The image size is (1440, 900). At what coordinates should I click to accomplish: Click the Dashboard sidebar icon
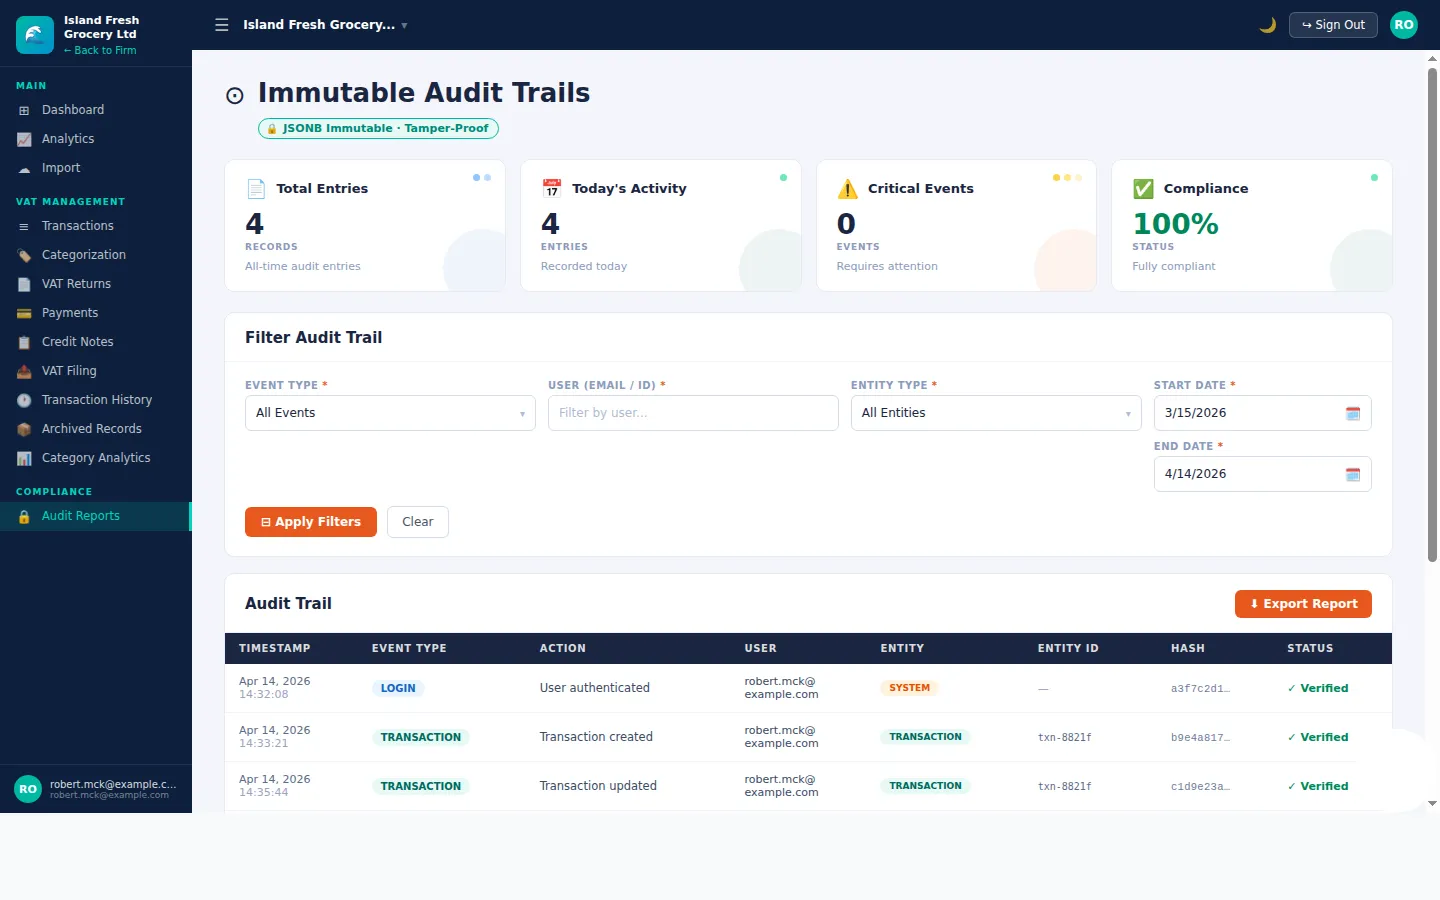[x=24, y=110]
